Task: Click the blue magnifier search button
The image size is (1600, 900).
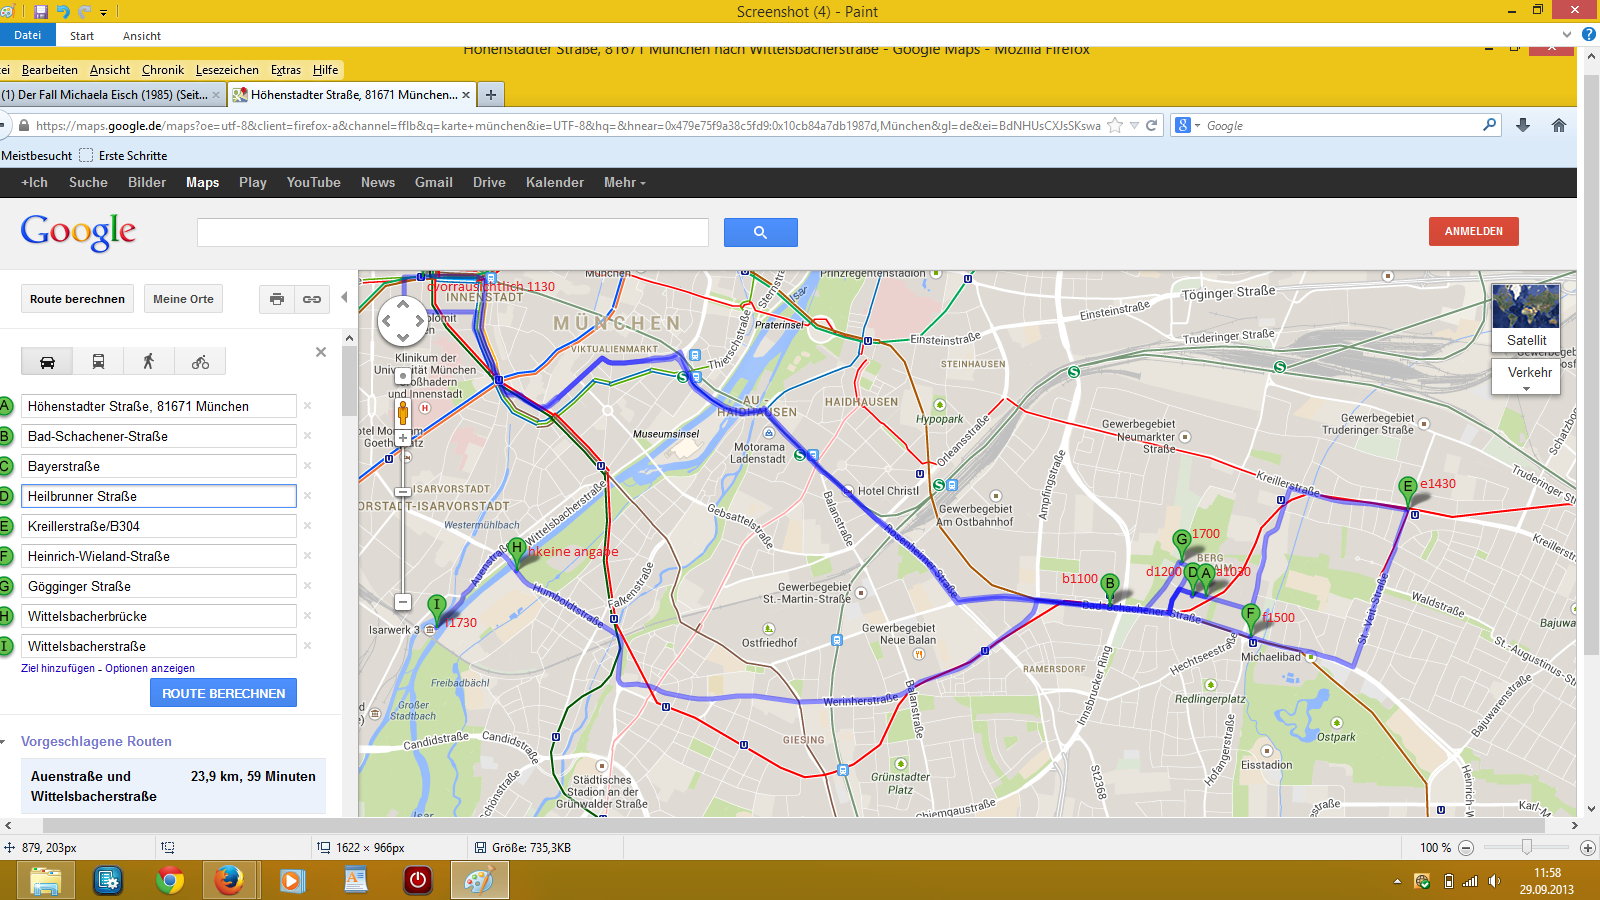Action: click(760, 232)
